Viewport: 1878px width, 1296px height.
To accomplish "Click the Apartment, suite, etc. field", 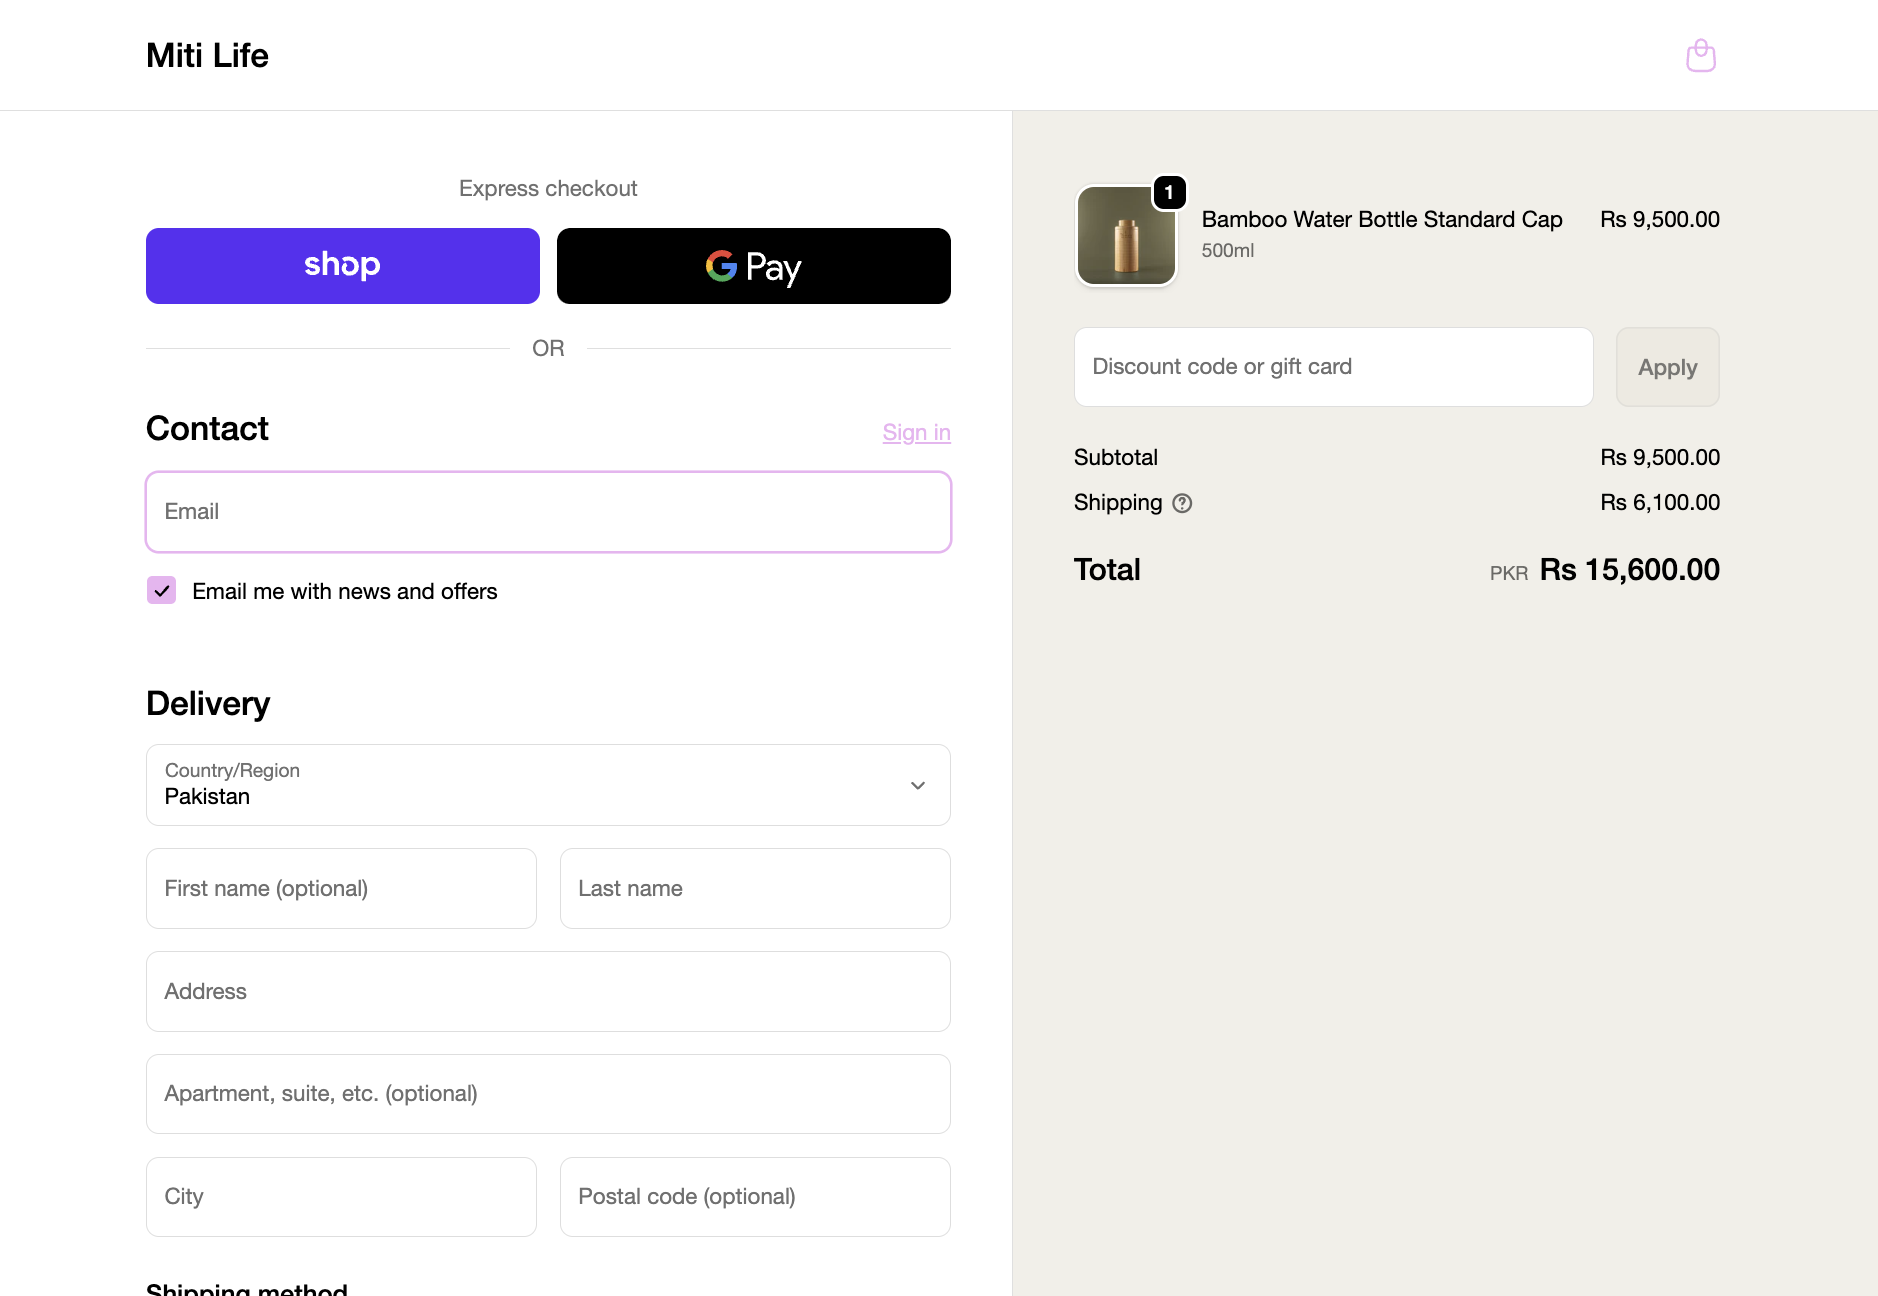I will tap(548, 1094).
